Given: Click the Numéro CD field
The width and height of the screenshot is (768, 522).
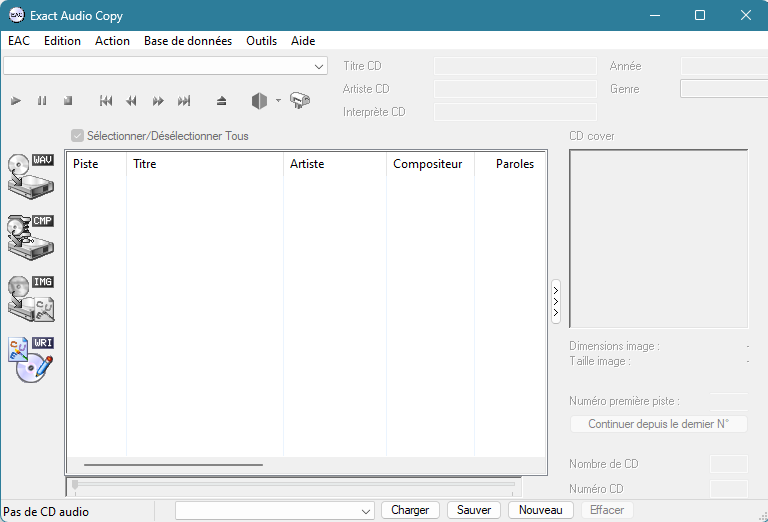Looking at the screenshot, I should pos(729,489).
